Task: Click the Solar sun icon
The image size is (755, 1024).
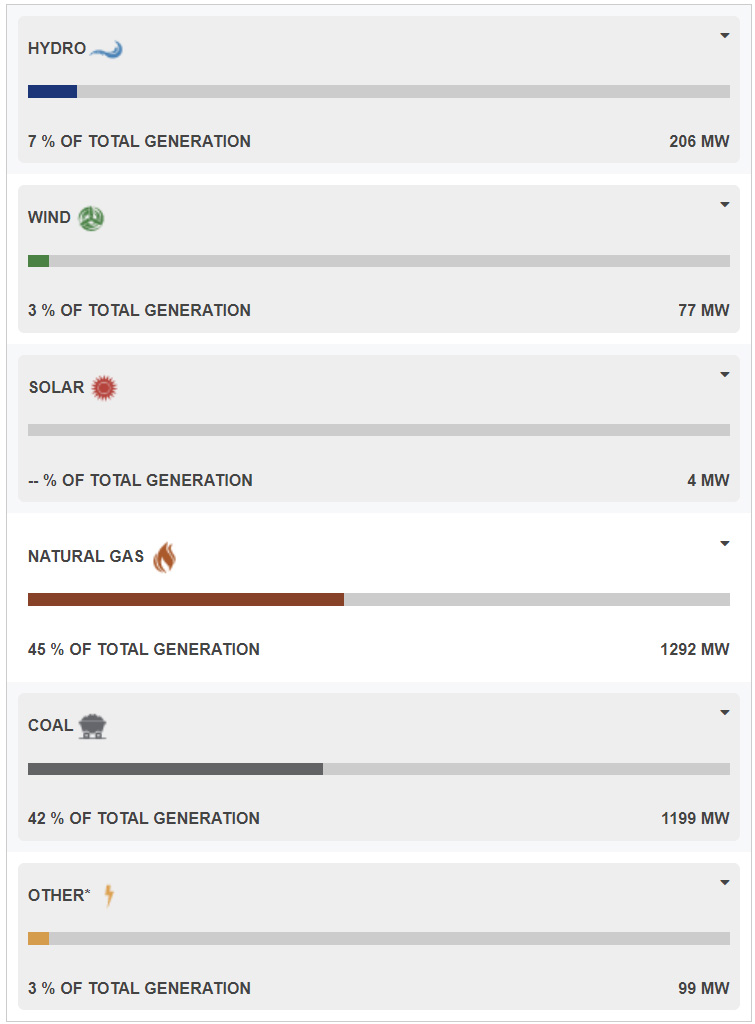Action: tap(104, 388)
